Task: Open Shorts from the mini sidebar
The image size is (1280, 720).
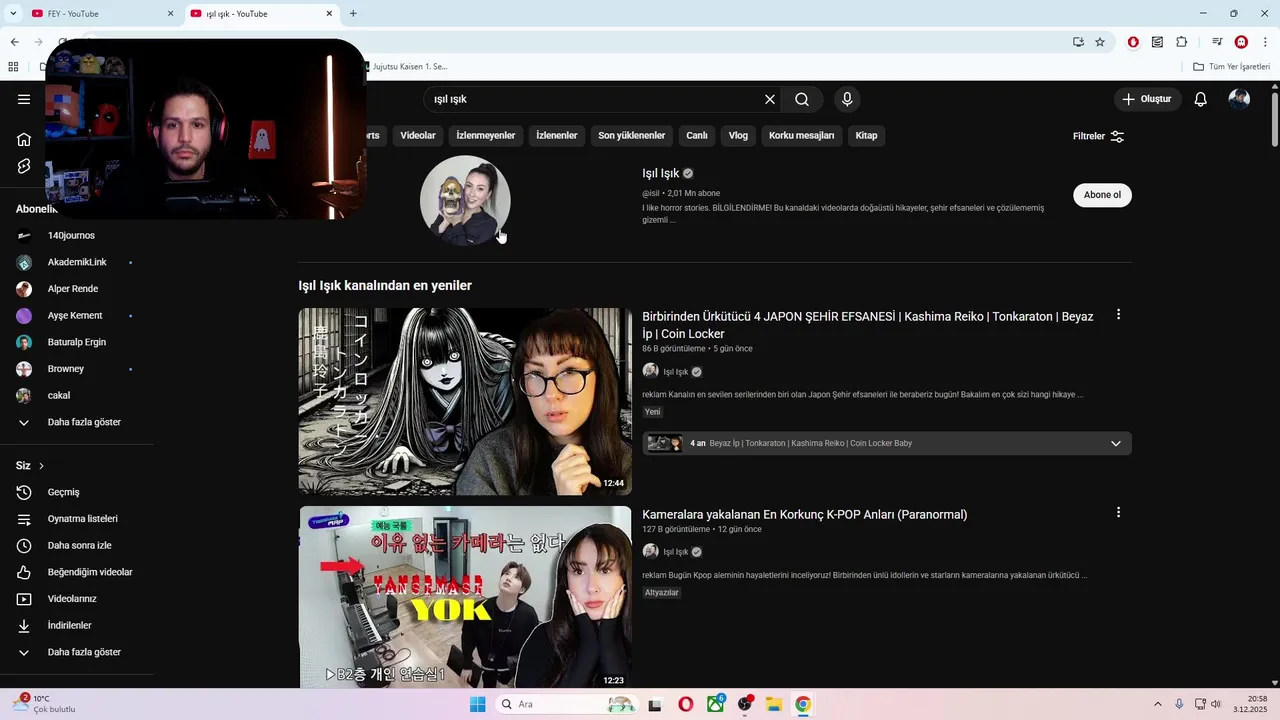Action: click(24, 166)
